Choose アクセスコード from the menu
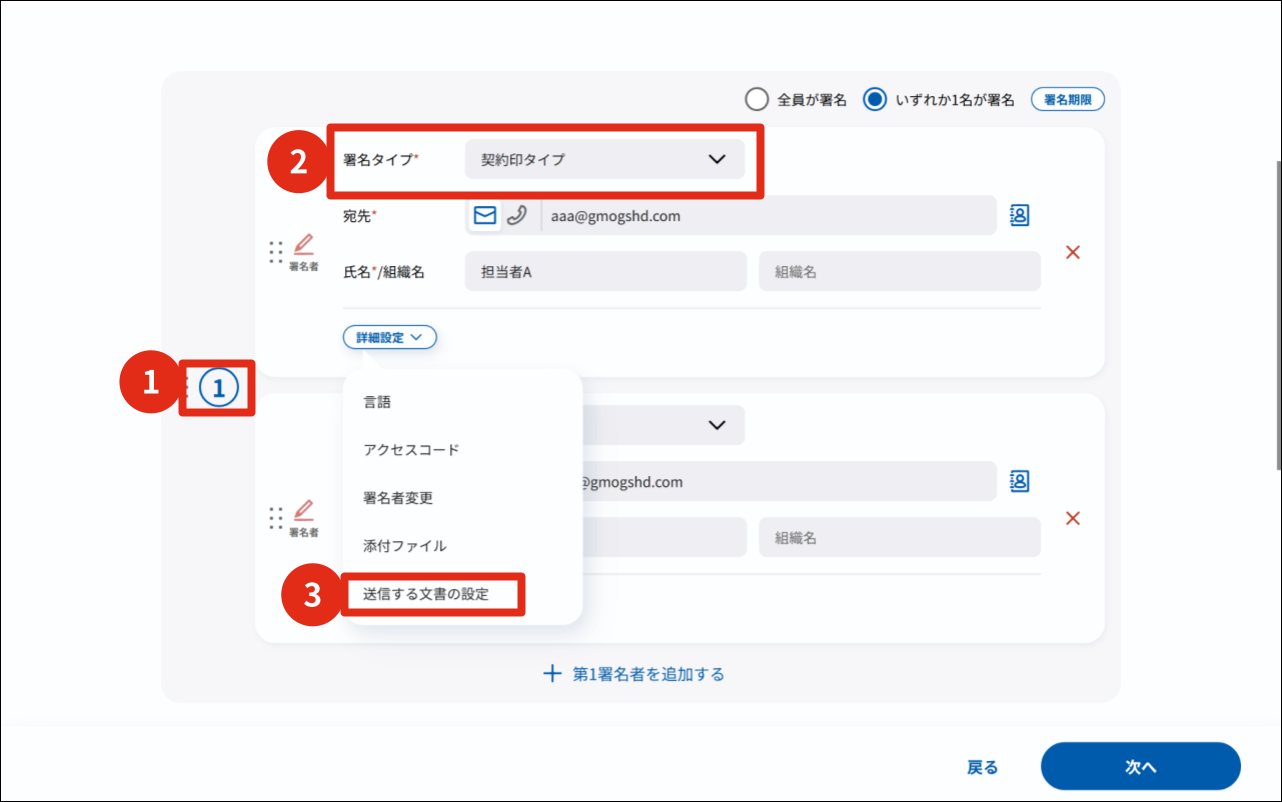 pos(411,450)
